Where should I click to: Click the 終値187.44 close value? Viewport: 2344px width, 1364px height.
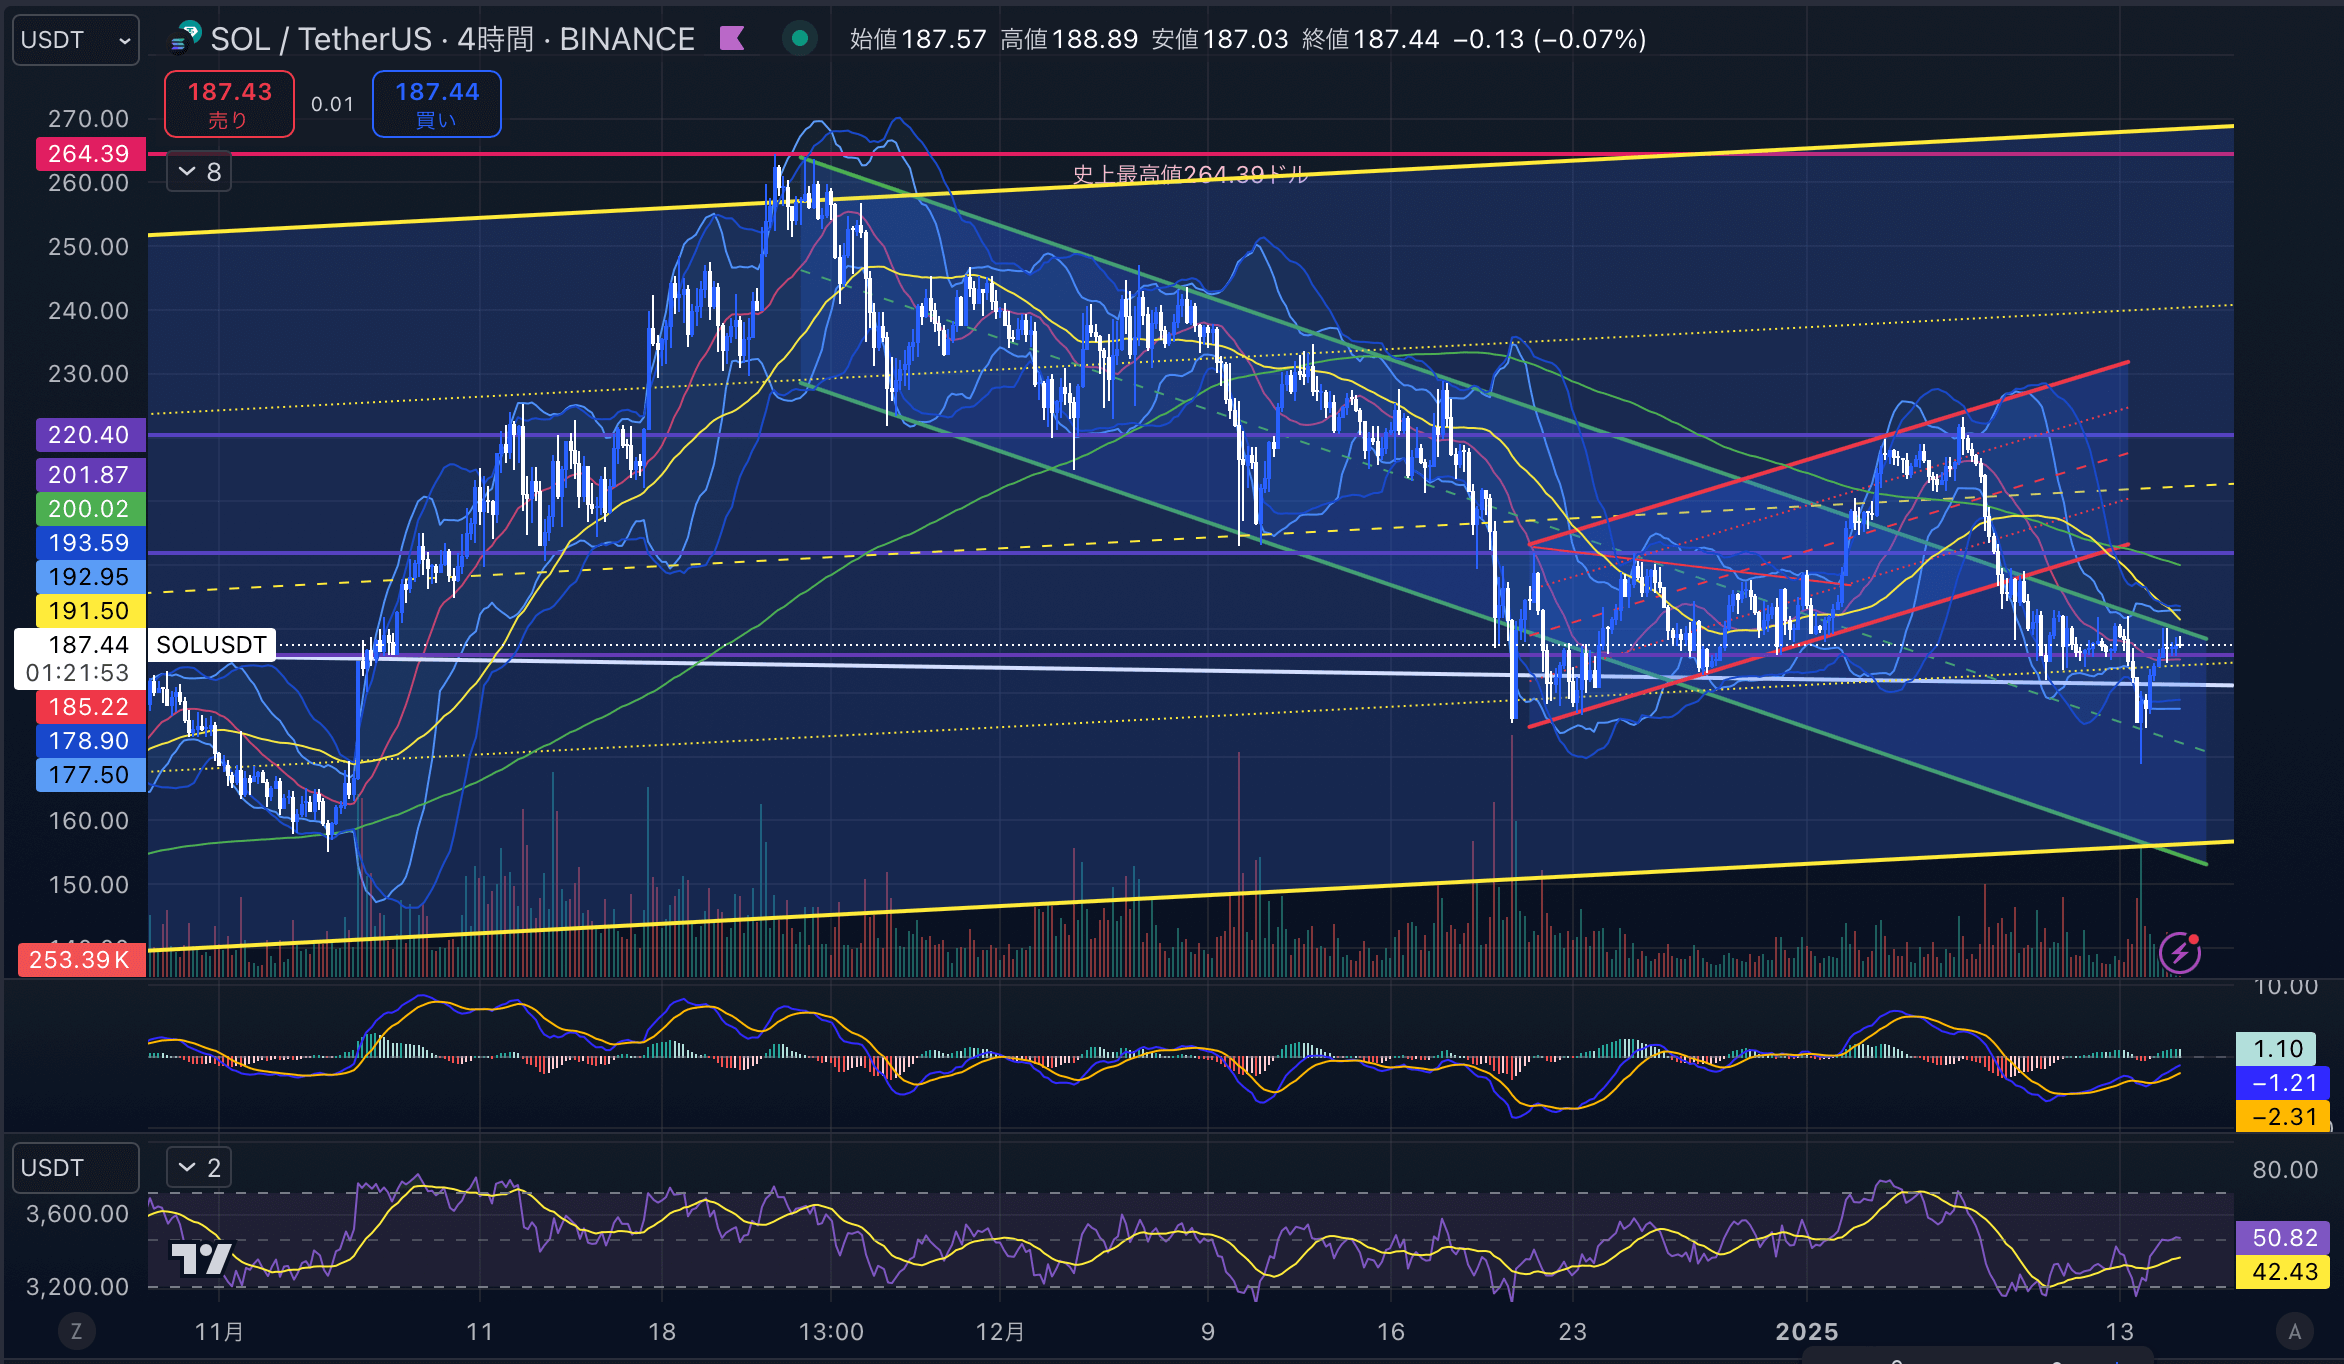pos(1371,39)
